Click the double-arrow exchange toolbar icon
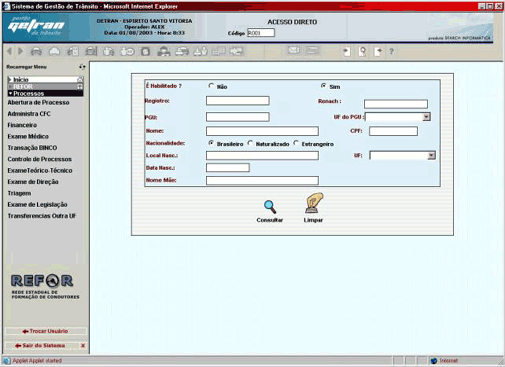The image size is (505, 367). 237,51
